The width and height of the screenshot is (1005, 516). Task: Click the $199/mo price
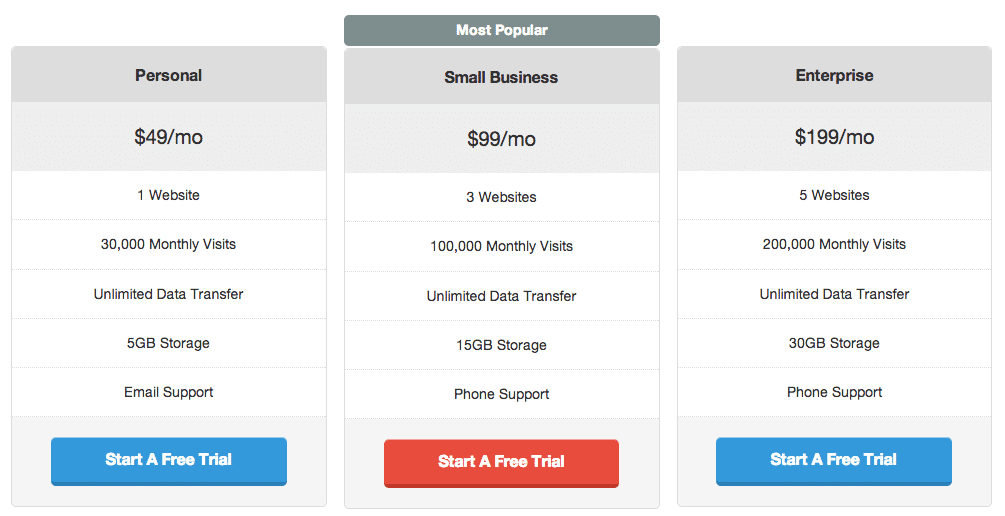834,137
